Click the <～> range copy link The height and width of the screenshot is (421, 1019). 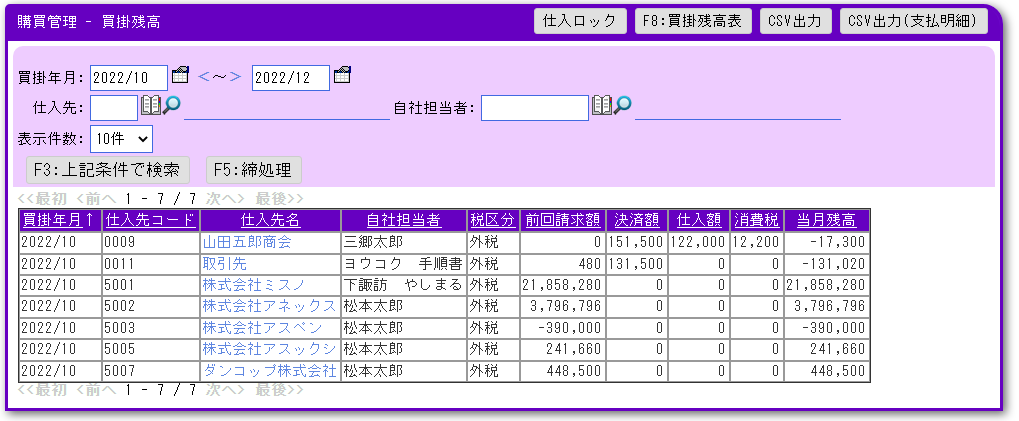pyautogui.click(x=220, y=77)
